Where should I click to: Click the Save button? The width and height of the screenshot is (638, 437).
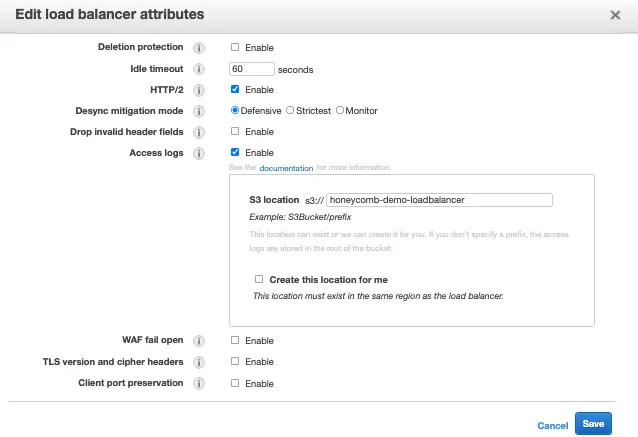click(x=592, y=424)
